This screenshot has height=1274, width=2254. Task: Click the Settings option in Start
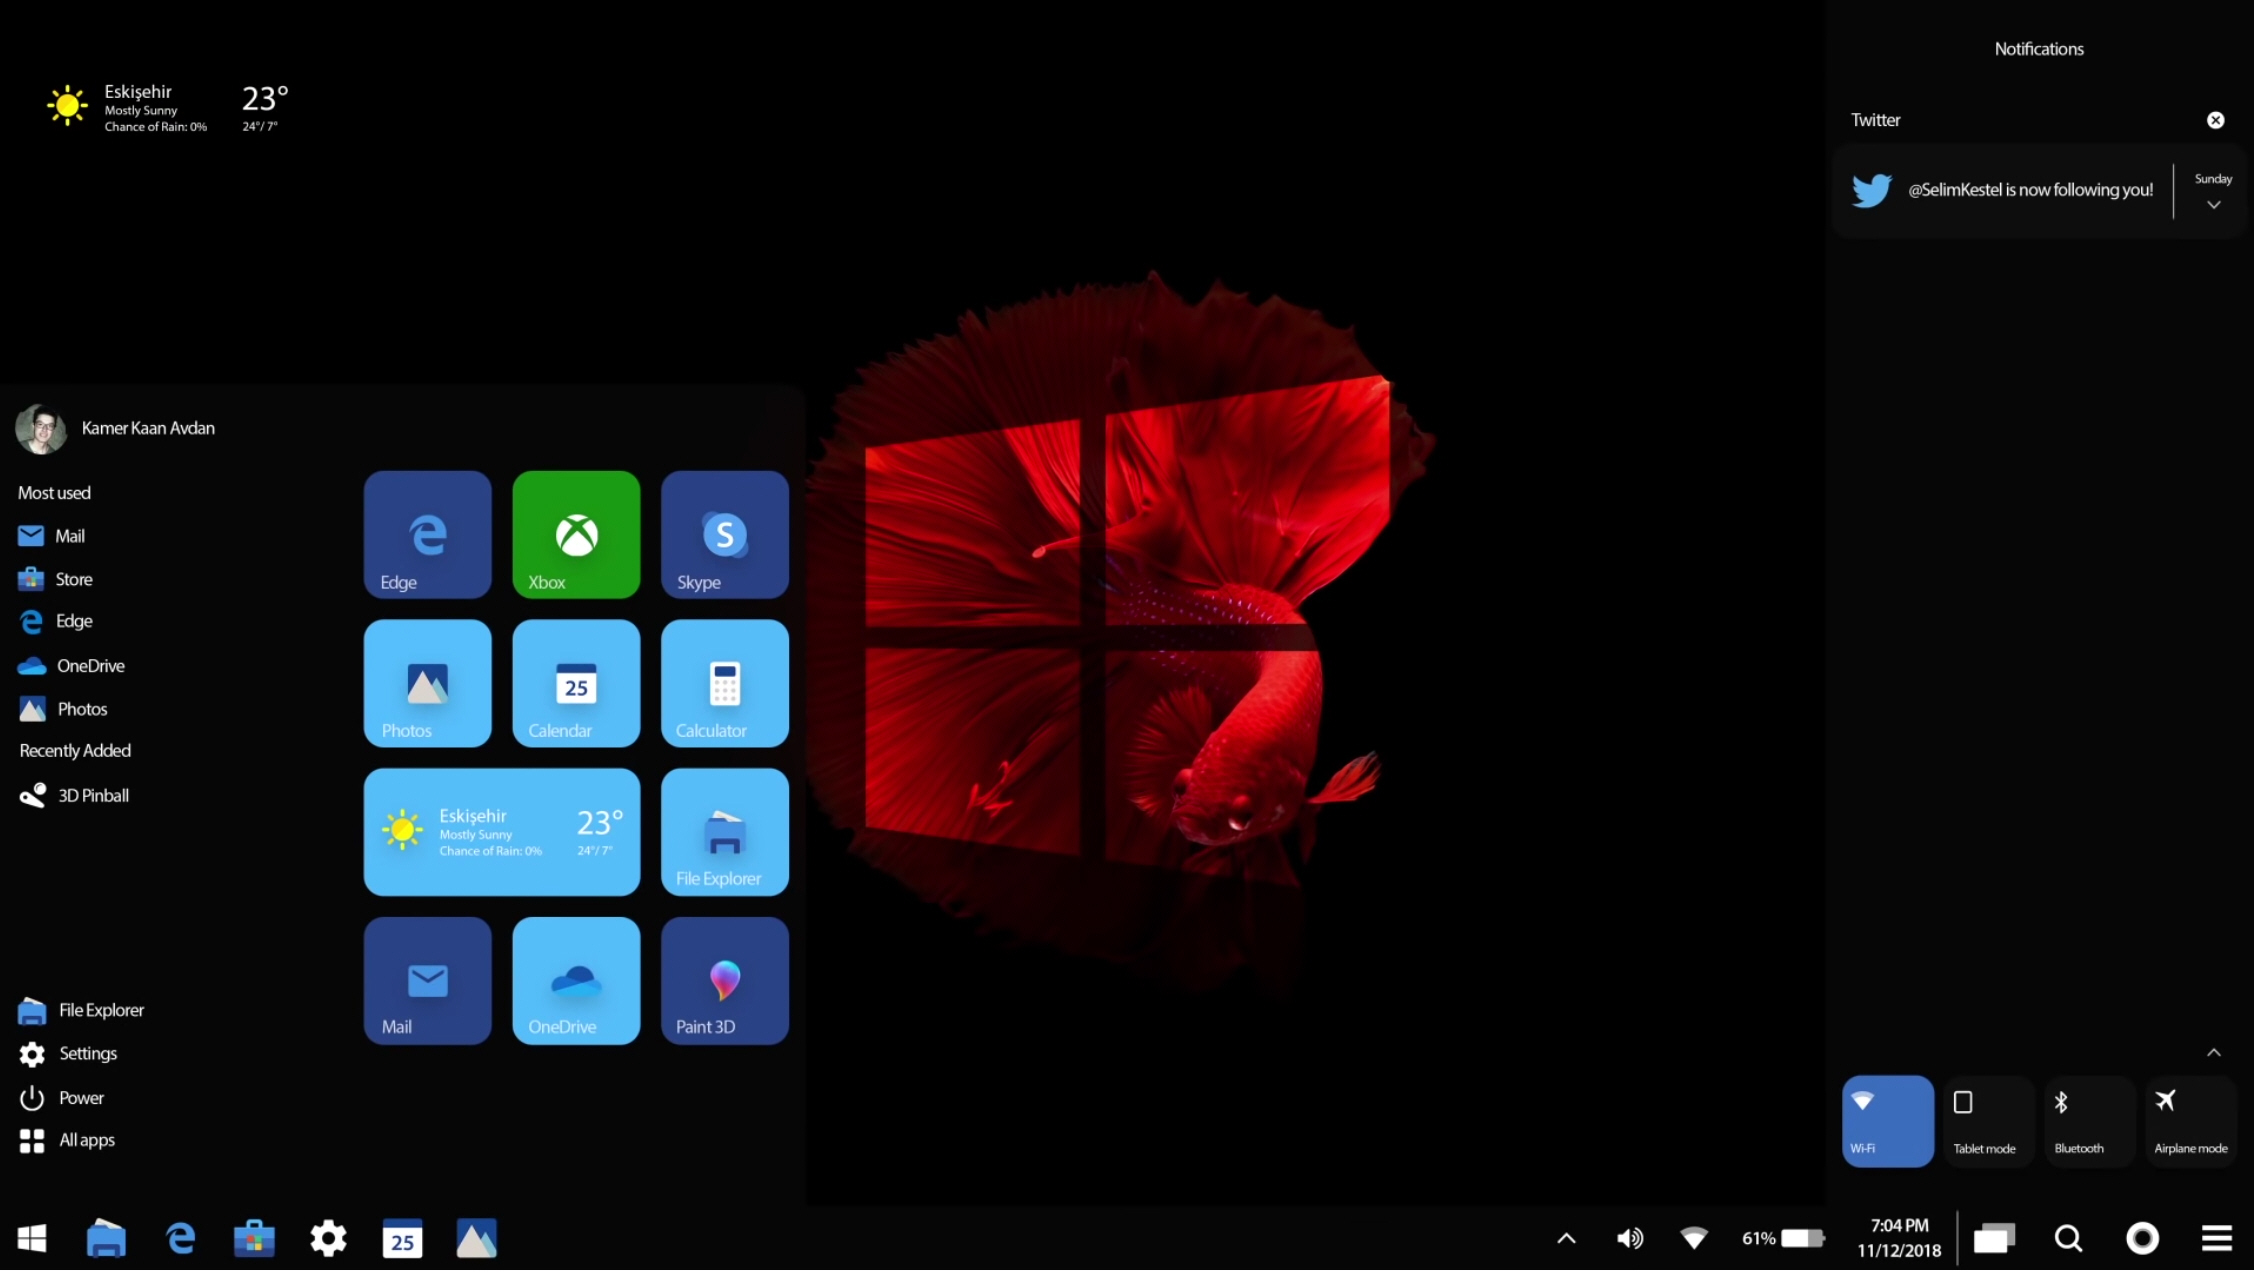87,1053
